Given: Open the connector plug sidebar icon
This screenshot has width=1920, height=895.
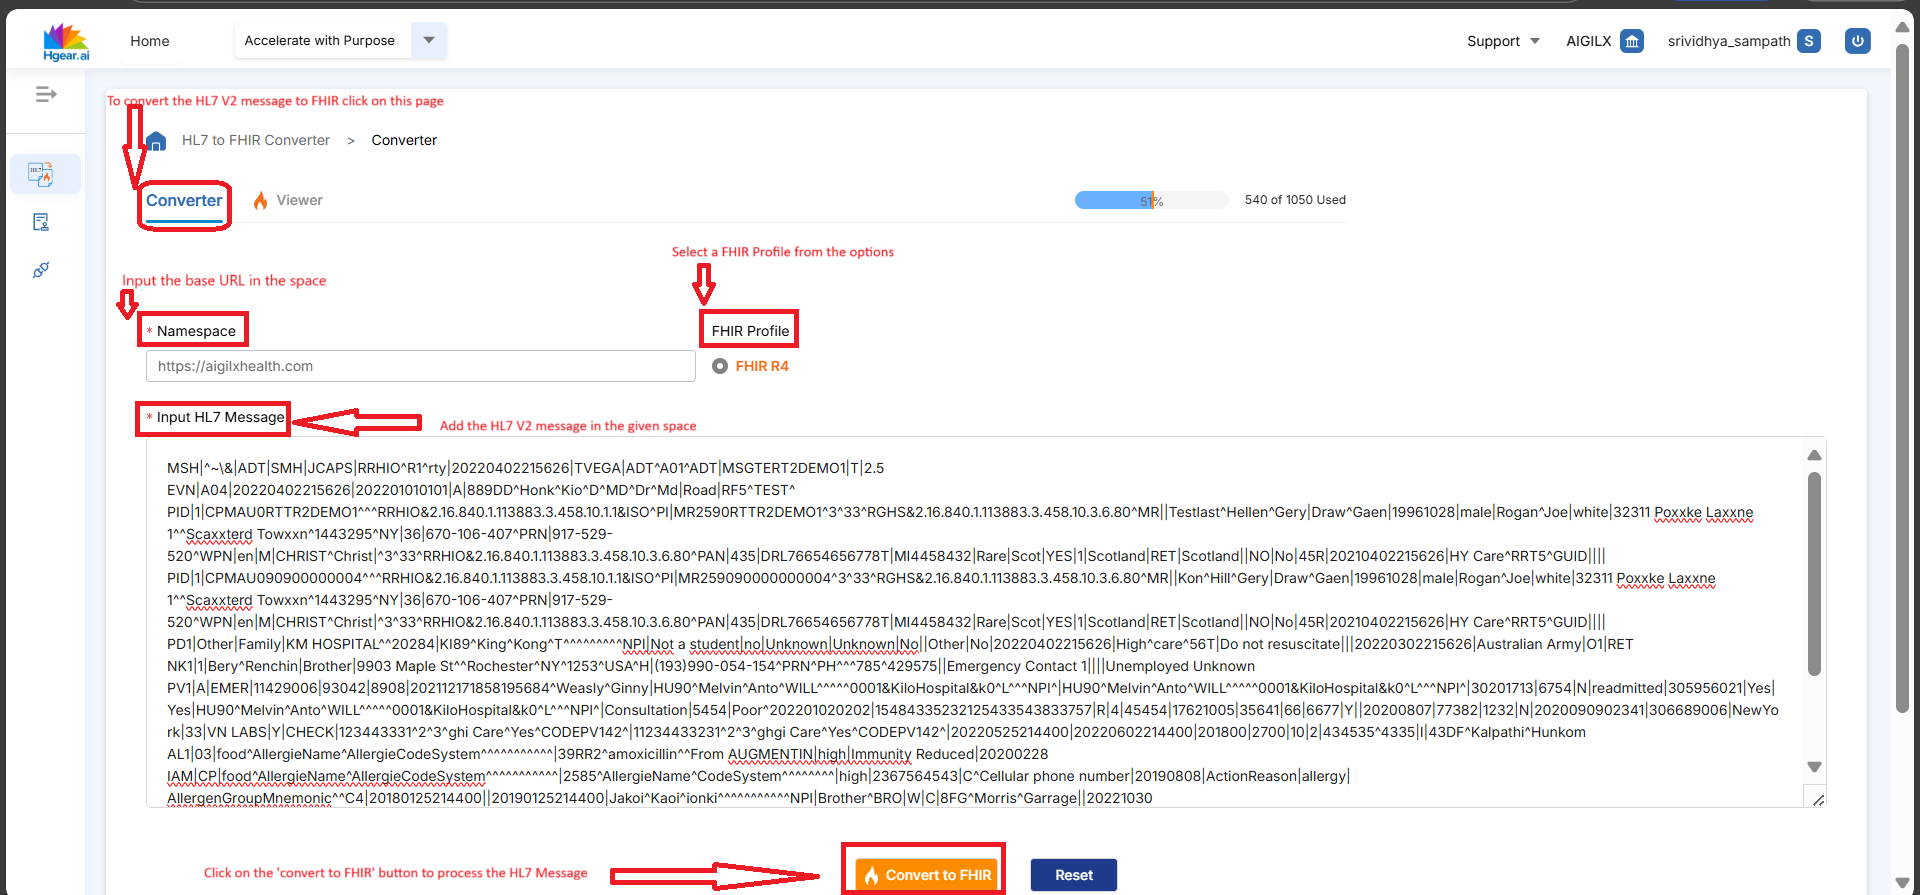Looking at the screenshot, I should tap(41, 270).
